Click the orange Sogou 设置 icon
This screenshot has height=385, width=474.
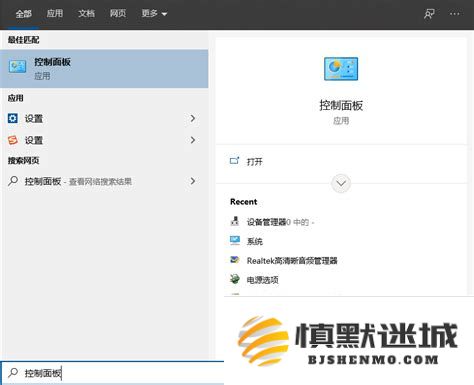click(x=13, y=140)
